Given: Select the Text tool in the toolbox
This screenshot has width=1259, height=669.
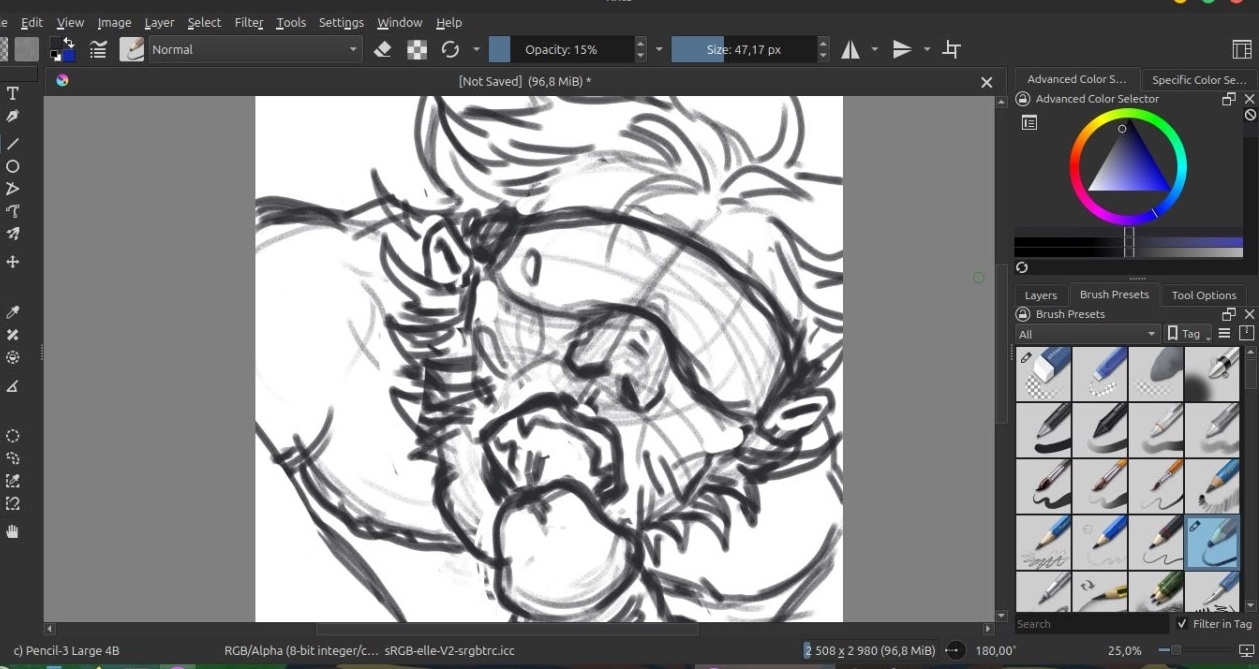Looking at the screenshot, I should click(13, 93).
